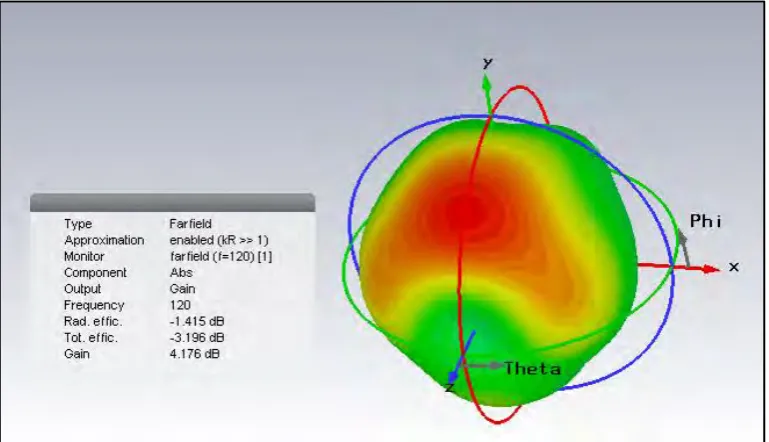The width and height of the screenshot is (769, 442).
Task: Click the 'Theta' axis label
Action: pos(533,368)
